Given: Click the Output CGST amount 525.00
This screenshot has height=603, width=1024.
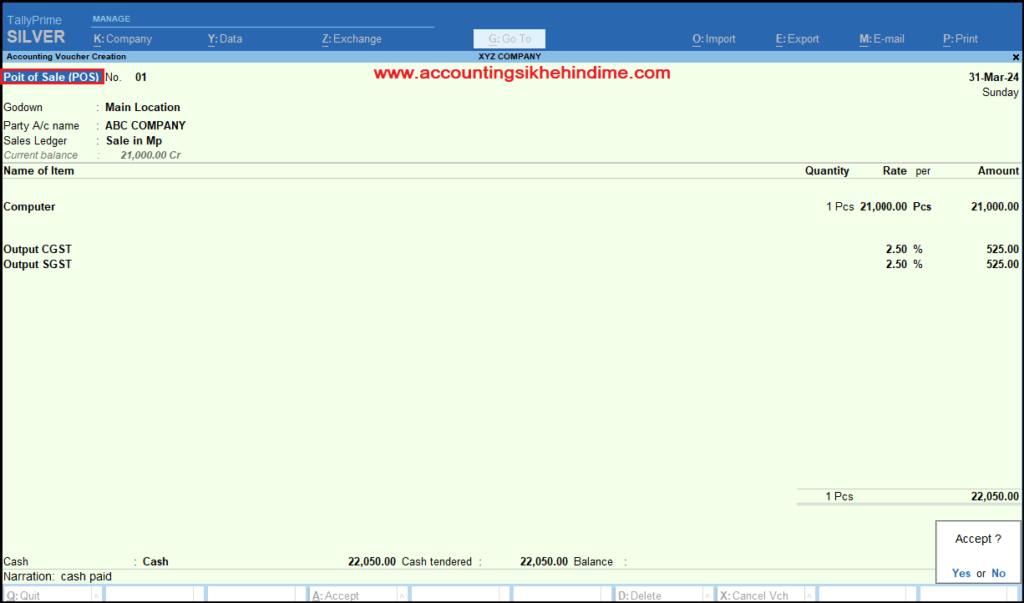Looking at the screenshot, I should click(1002, 249).
